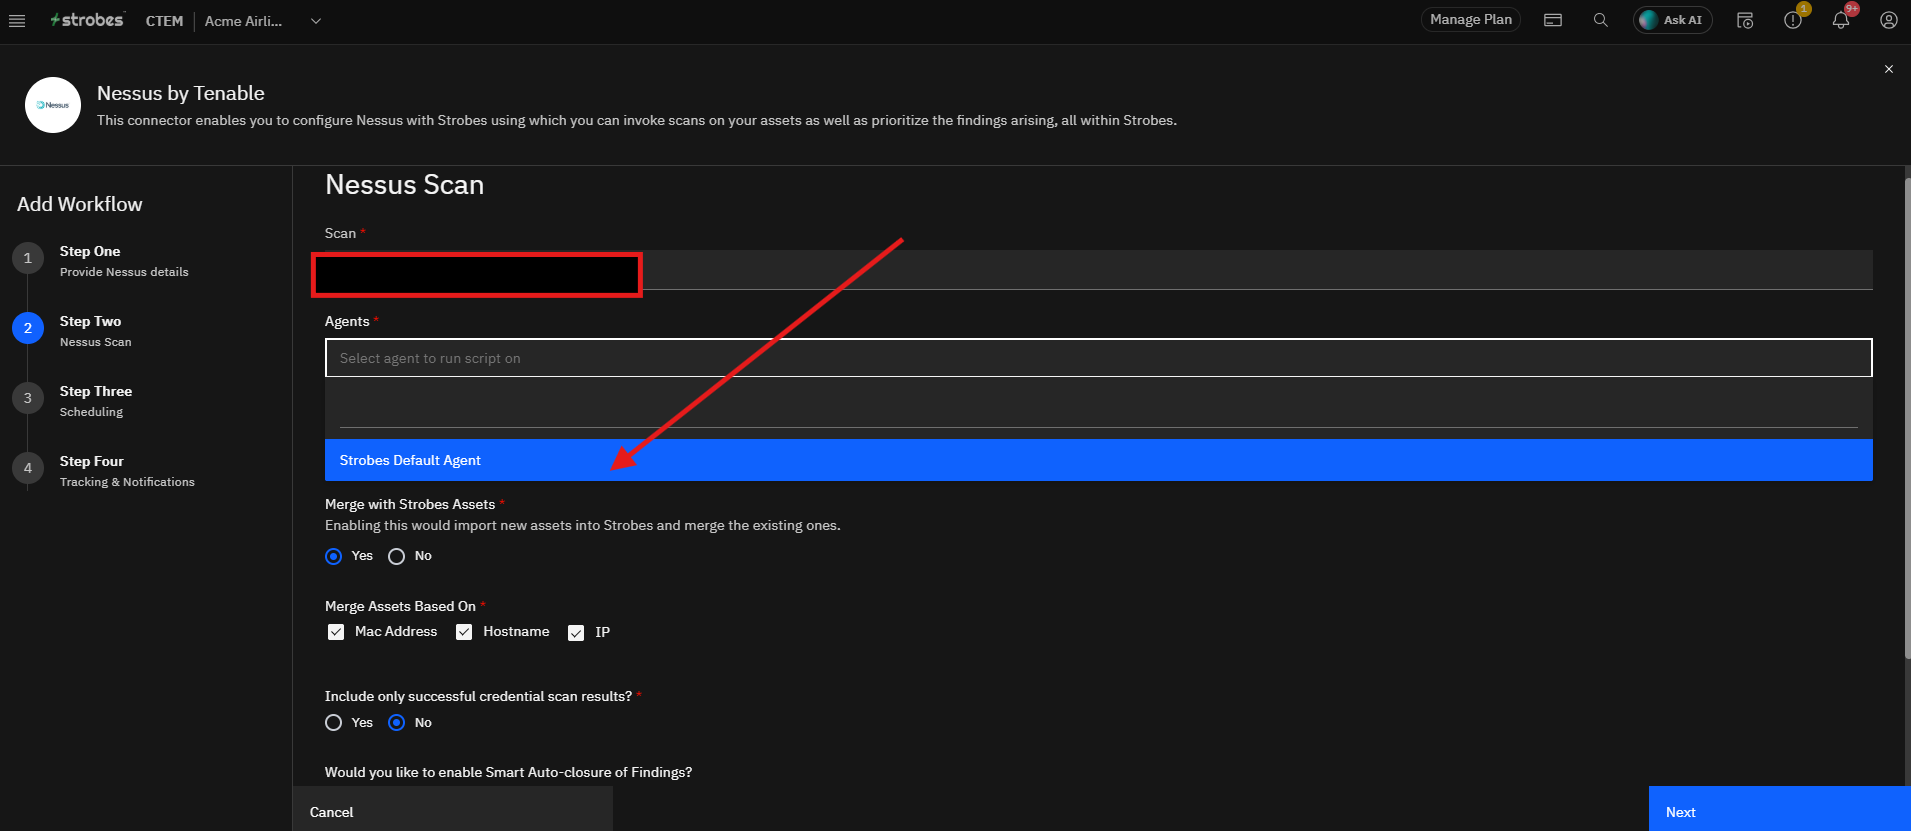The height and width of the screenshot is (831, 1911).
Task: Open the hamburger navigation menu
Action: 17,21
